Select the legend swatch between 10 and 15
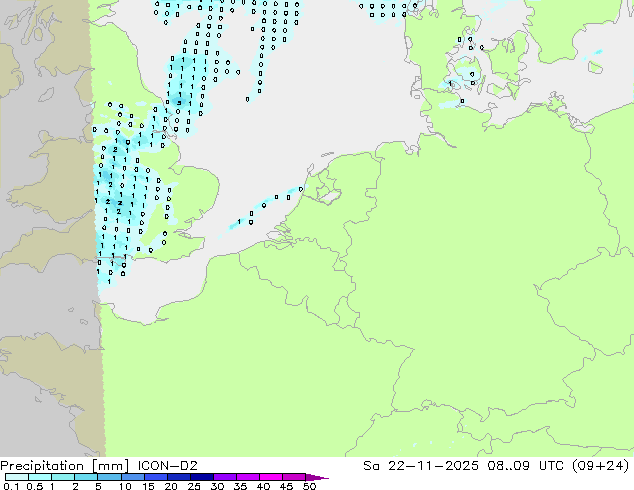 click(132, 477)
